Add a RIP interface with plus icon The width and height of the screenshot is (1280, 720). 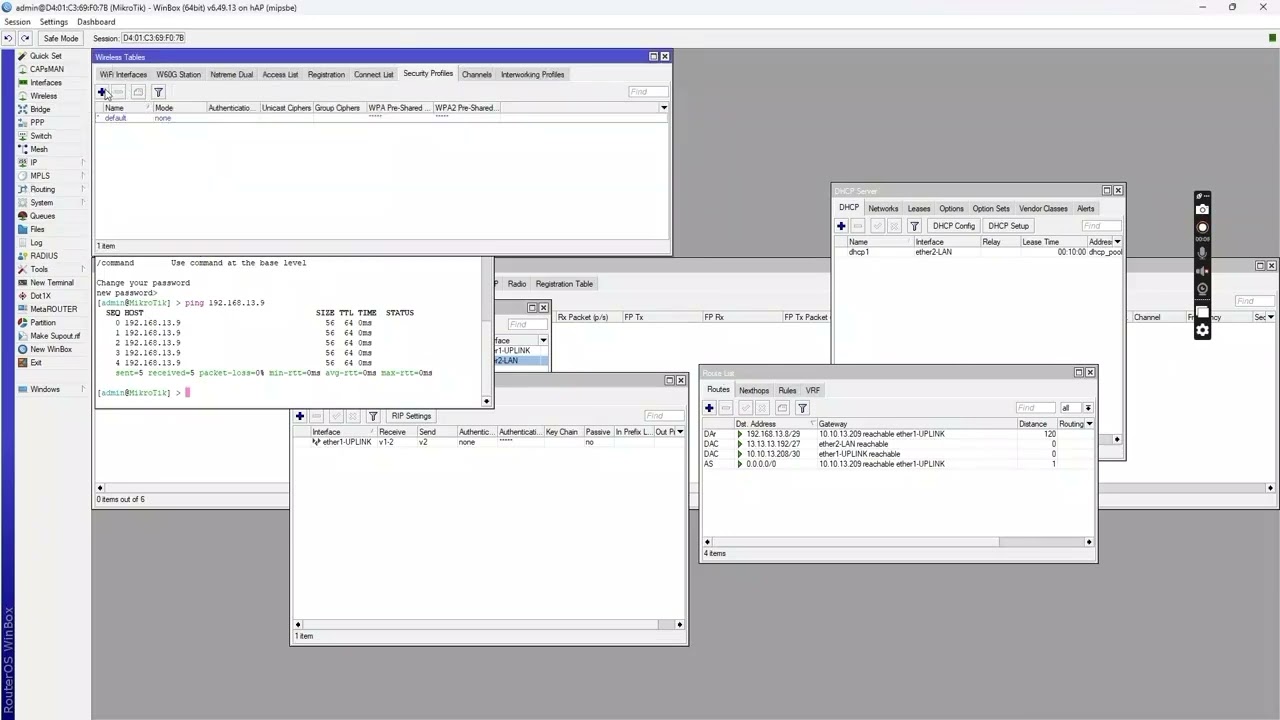pyautogui.click(x=299, y=416)
